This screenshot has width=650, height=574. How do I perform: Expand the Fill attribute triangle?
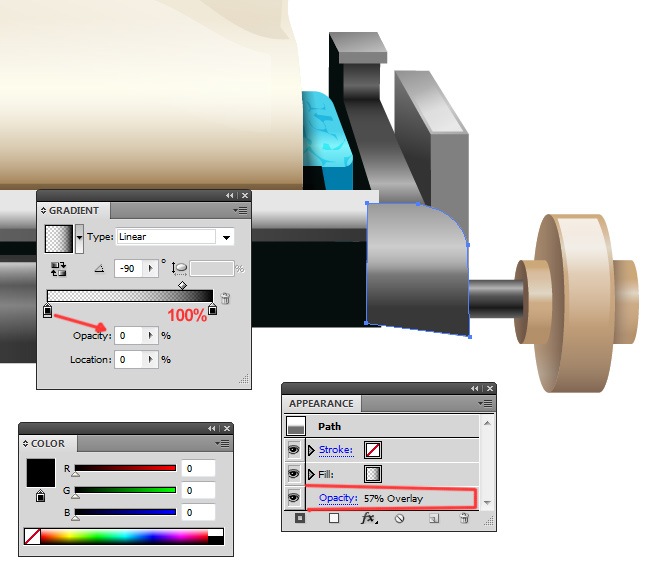tap(312, 474)
